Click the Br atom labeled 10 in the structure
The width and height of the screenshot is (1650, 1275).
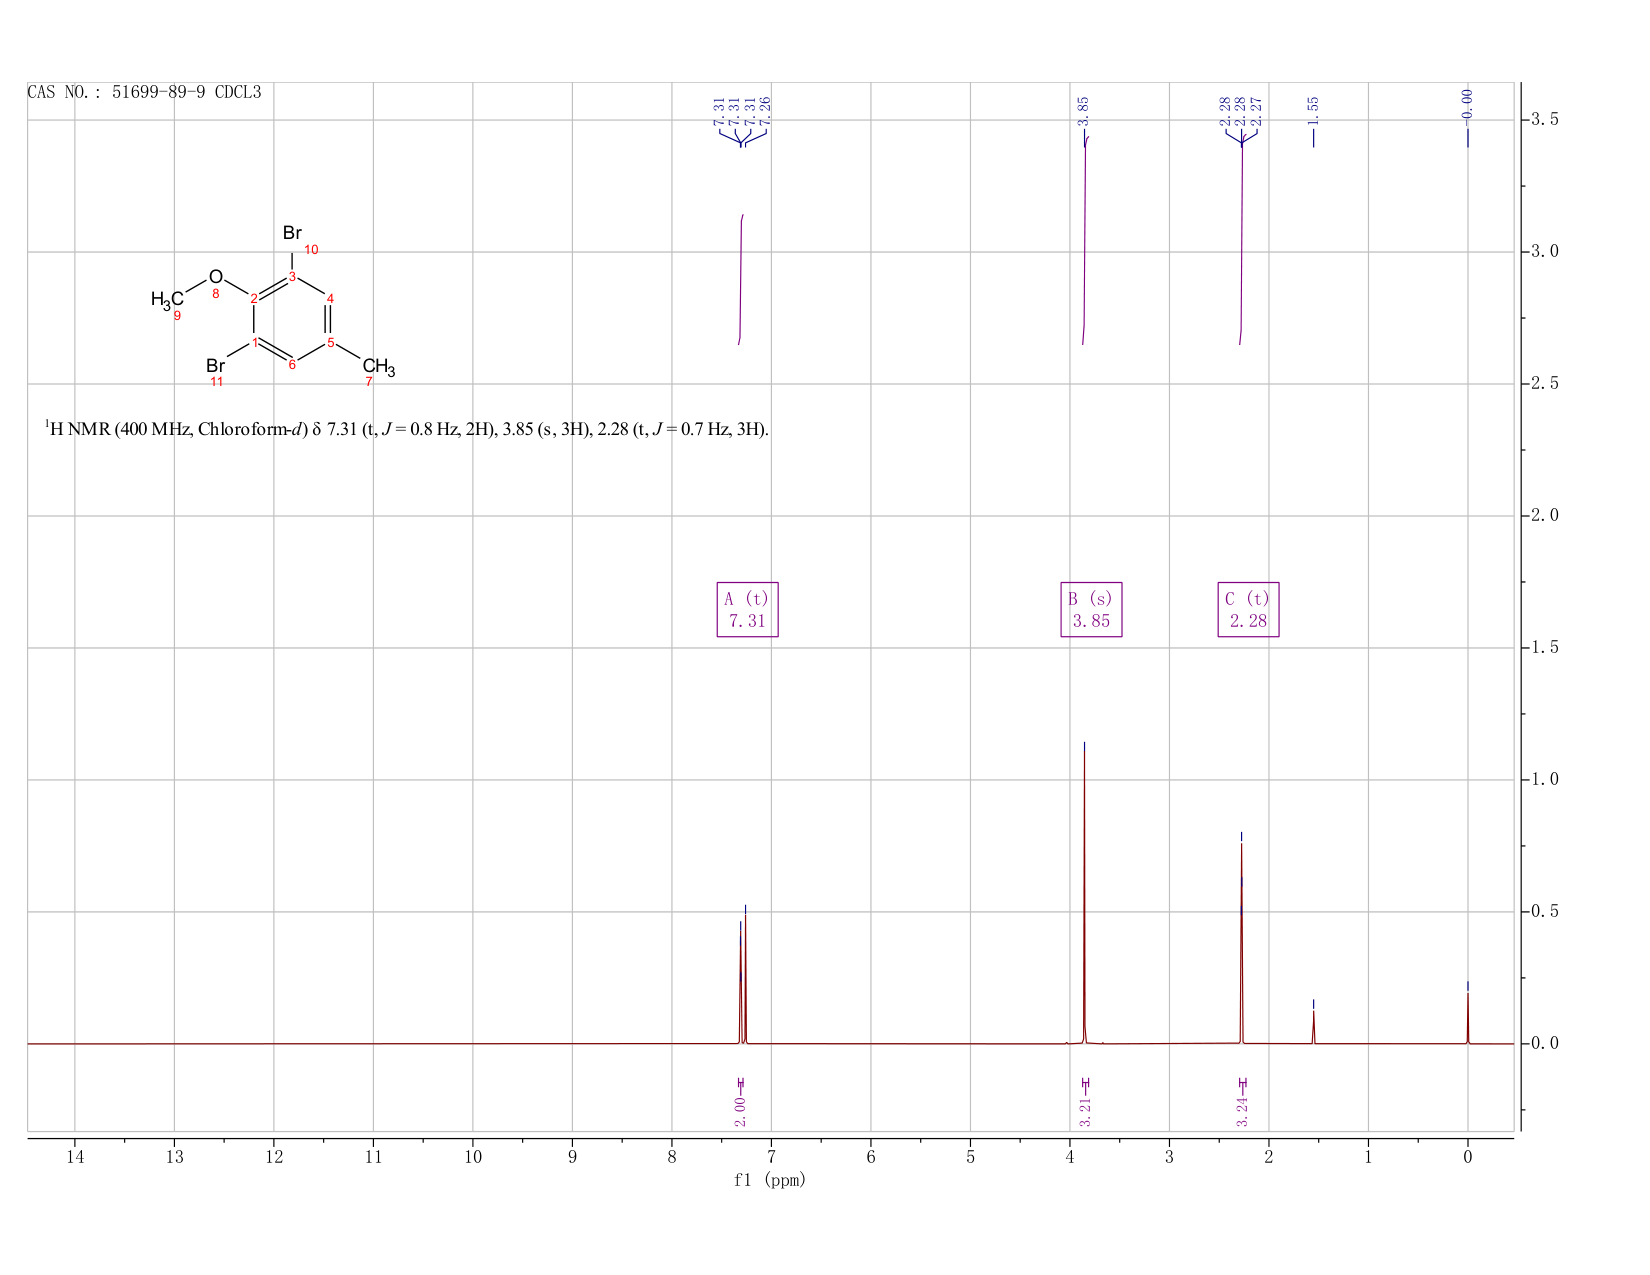click(x=292, y=233)
